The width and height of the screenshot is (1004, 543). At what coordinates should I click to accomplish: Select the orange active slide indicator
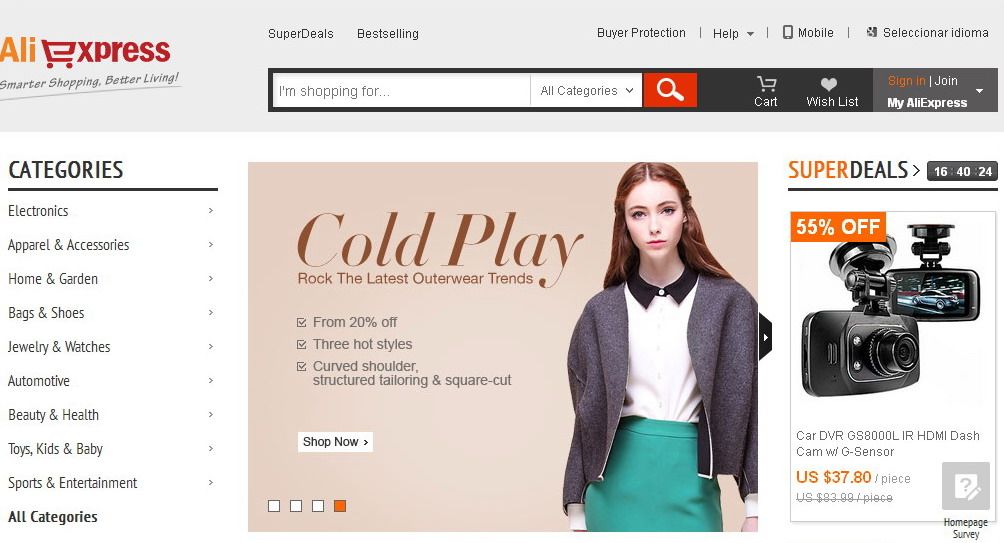point(340,506)
